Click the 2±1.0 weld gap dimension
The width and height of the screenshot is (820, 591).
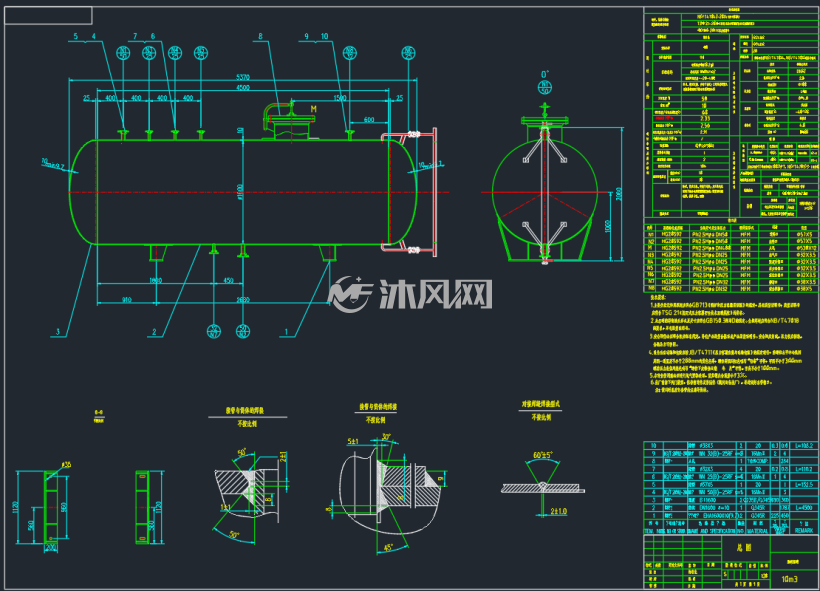click(559, 511)
